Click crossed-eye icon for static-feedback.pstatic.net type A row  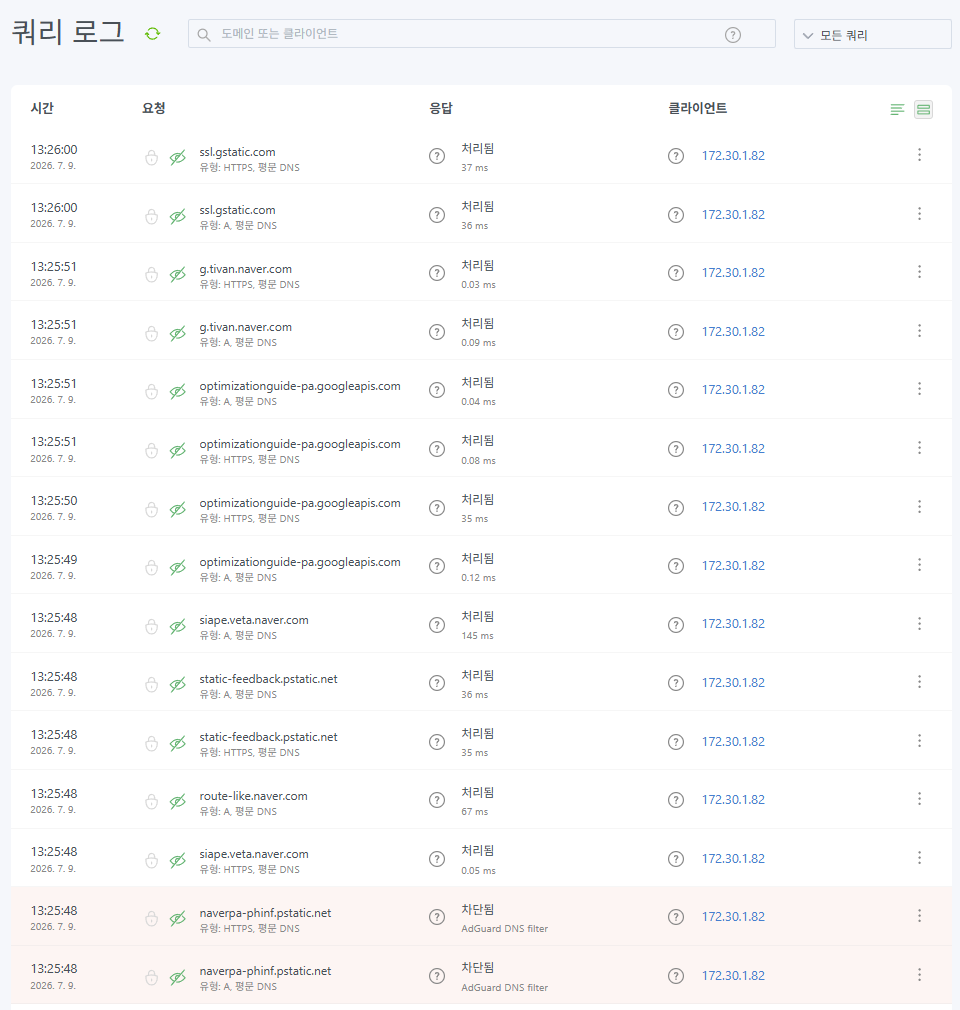(x=178, y=685)
